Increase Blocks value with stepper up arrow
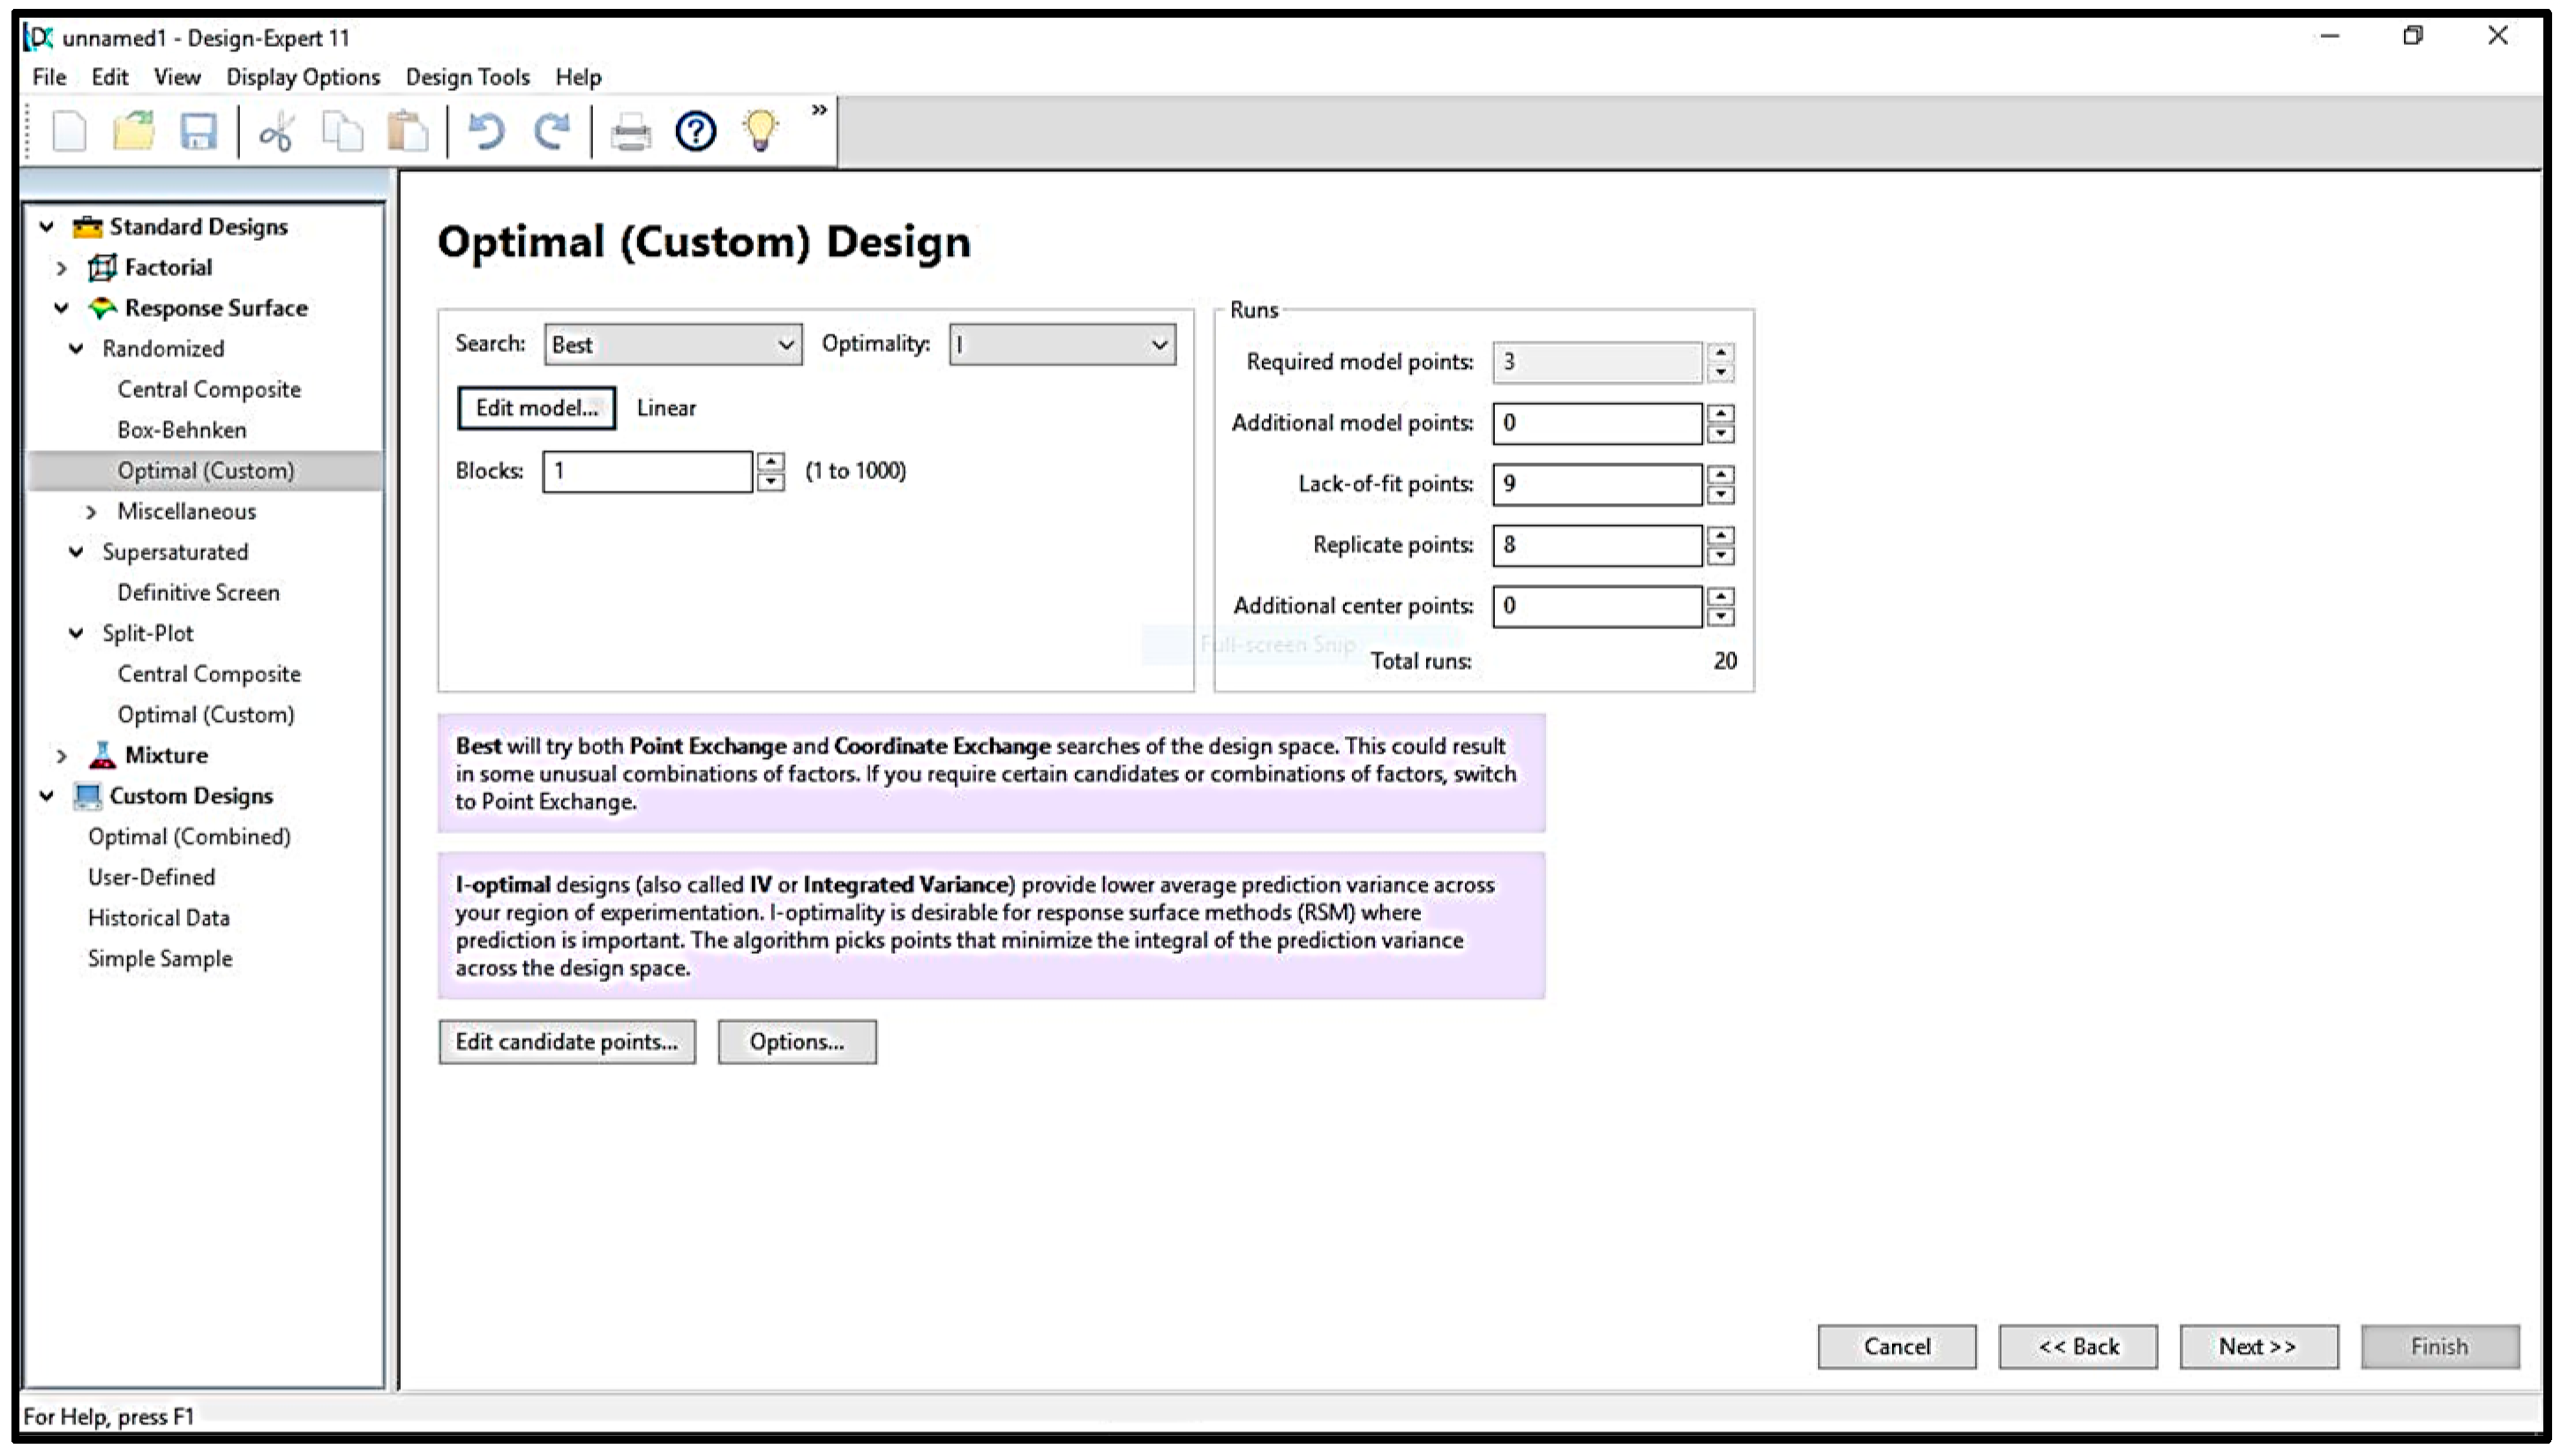This screenshot has width=2561, height=1456. coord(770,461)
